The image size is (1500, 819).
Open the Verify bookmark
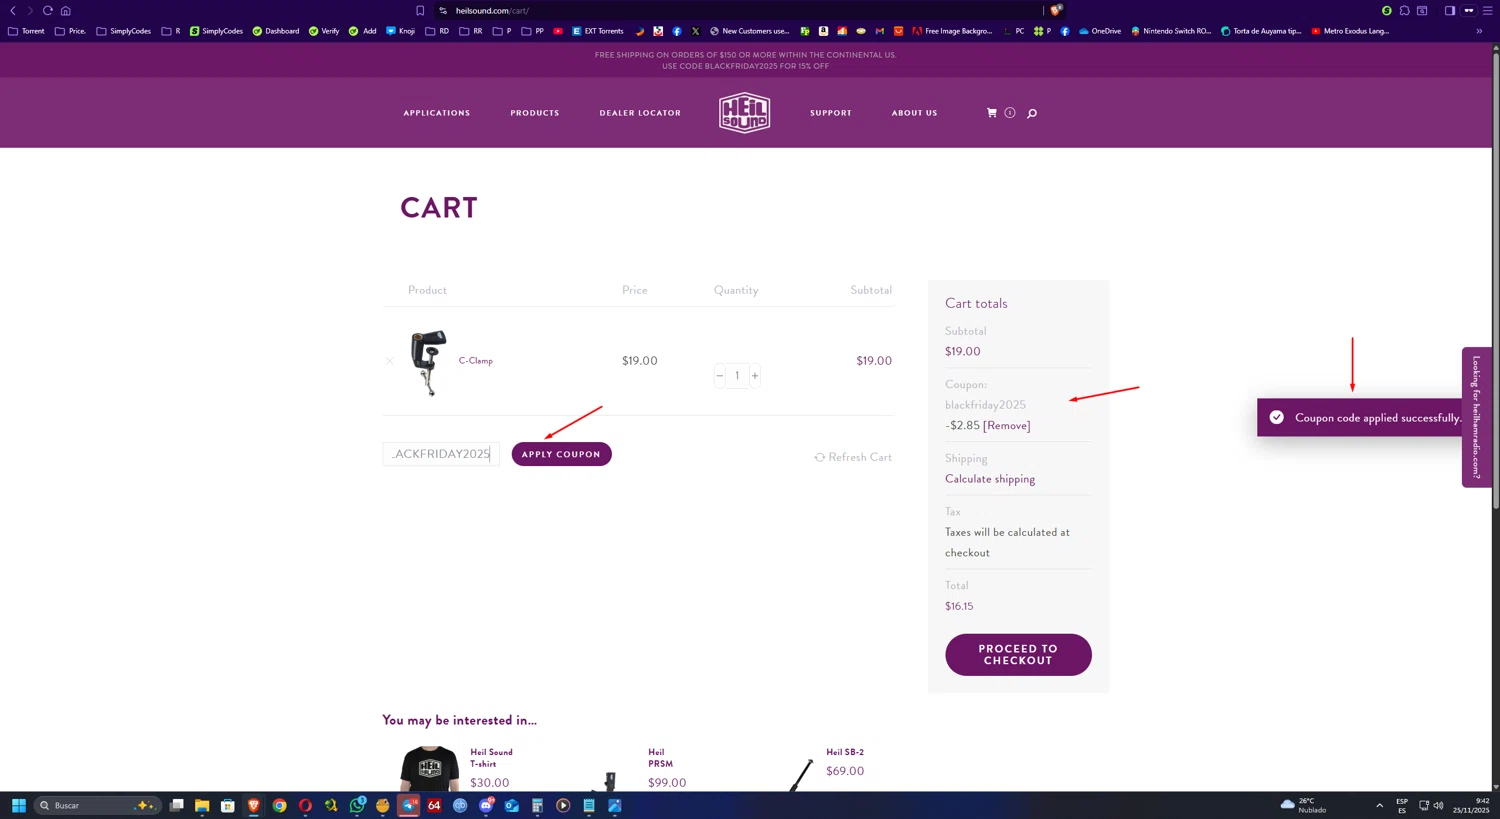tap(324, 31)
